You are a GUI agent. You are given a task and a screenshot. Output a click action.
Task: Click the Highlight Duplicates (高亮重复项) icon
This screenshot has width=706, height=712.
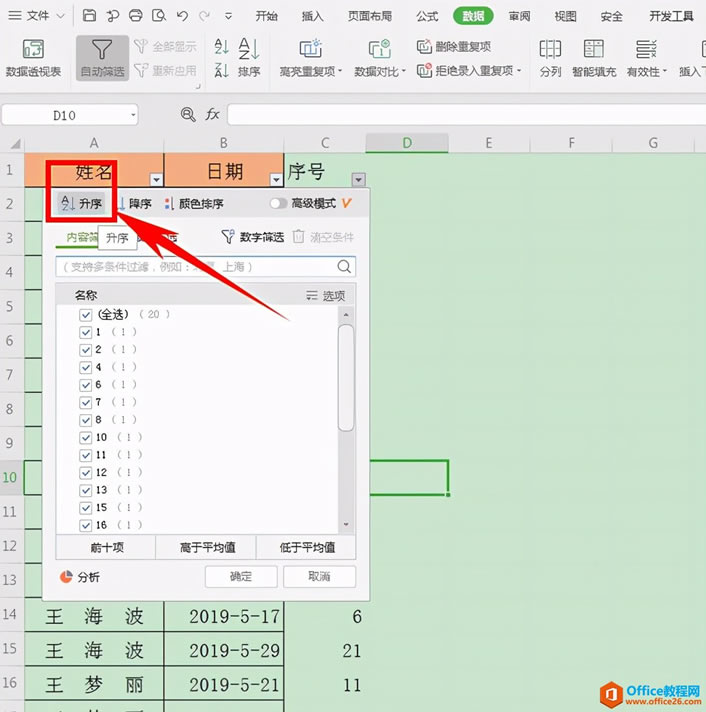[311, 49]
